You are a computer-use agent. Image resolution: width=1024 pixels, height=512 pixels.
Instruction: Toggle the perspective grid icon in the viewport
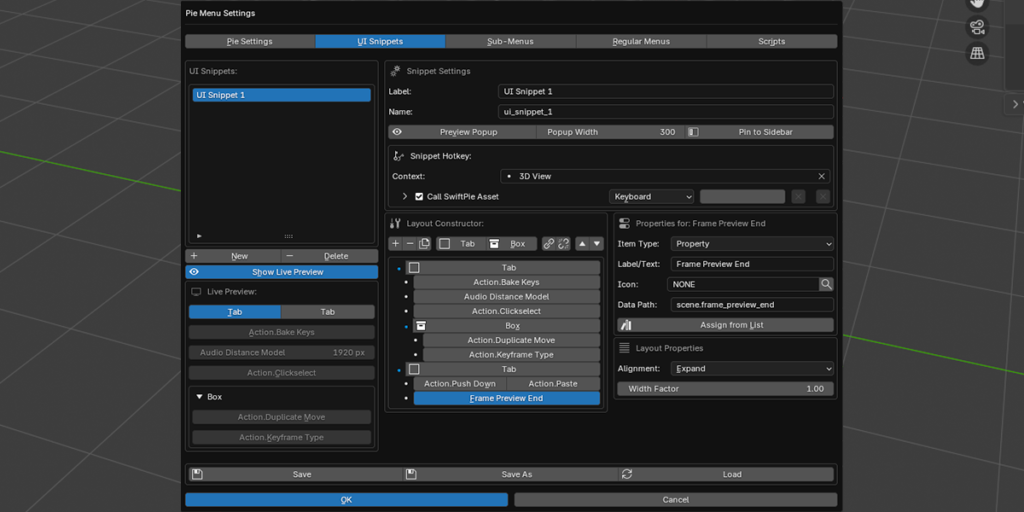click(977, 54)
